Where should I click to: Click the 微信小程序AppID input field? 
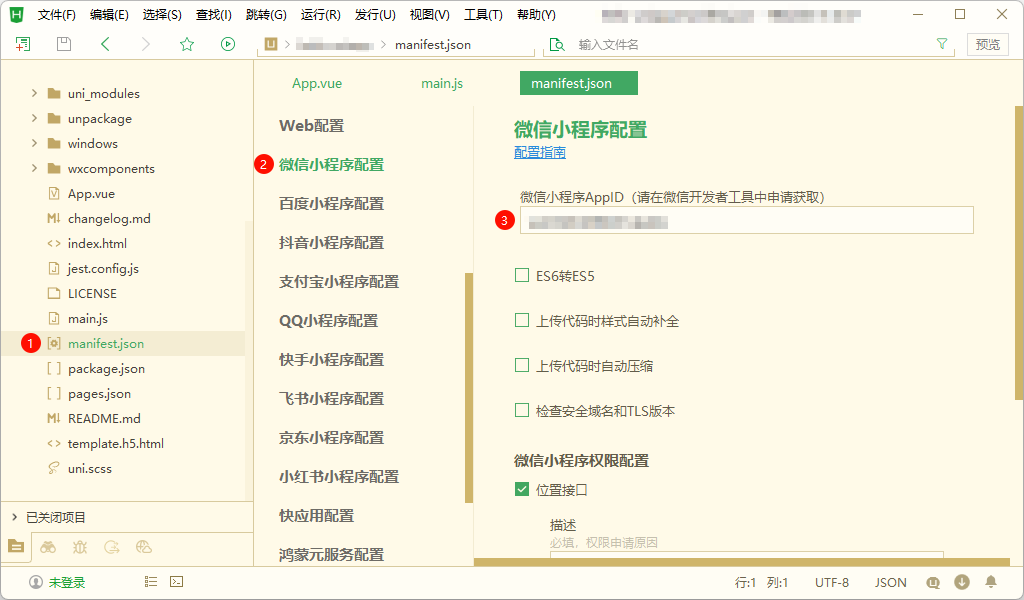click(x=745, y=221)
